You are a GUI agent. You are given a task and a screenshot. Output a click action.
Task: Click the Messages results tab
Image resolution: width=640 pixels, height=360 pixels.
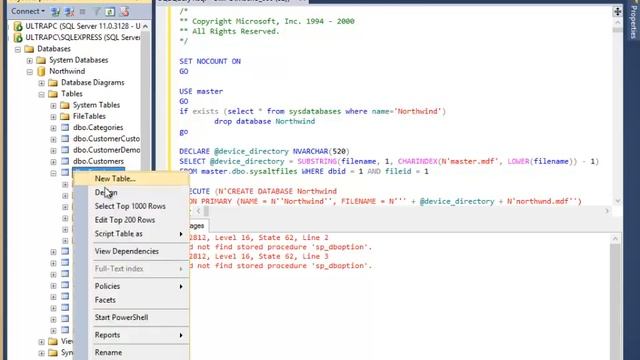coord(198,226)
